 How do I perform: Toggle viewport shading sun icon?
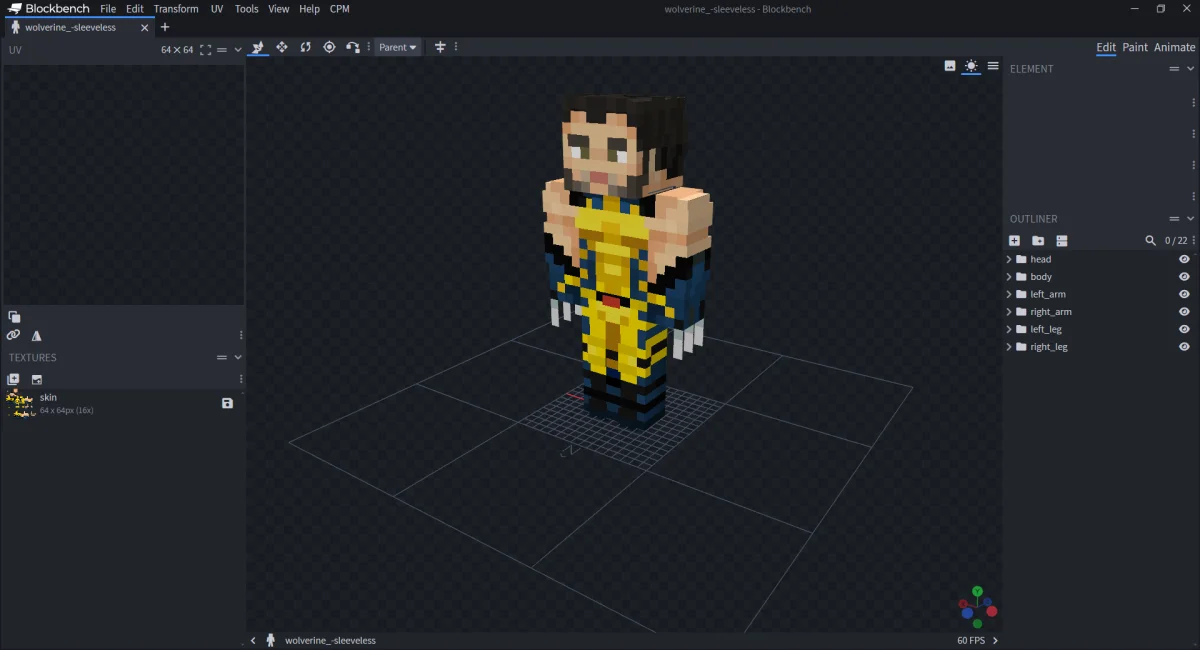click(x=971, y=66)
